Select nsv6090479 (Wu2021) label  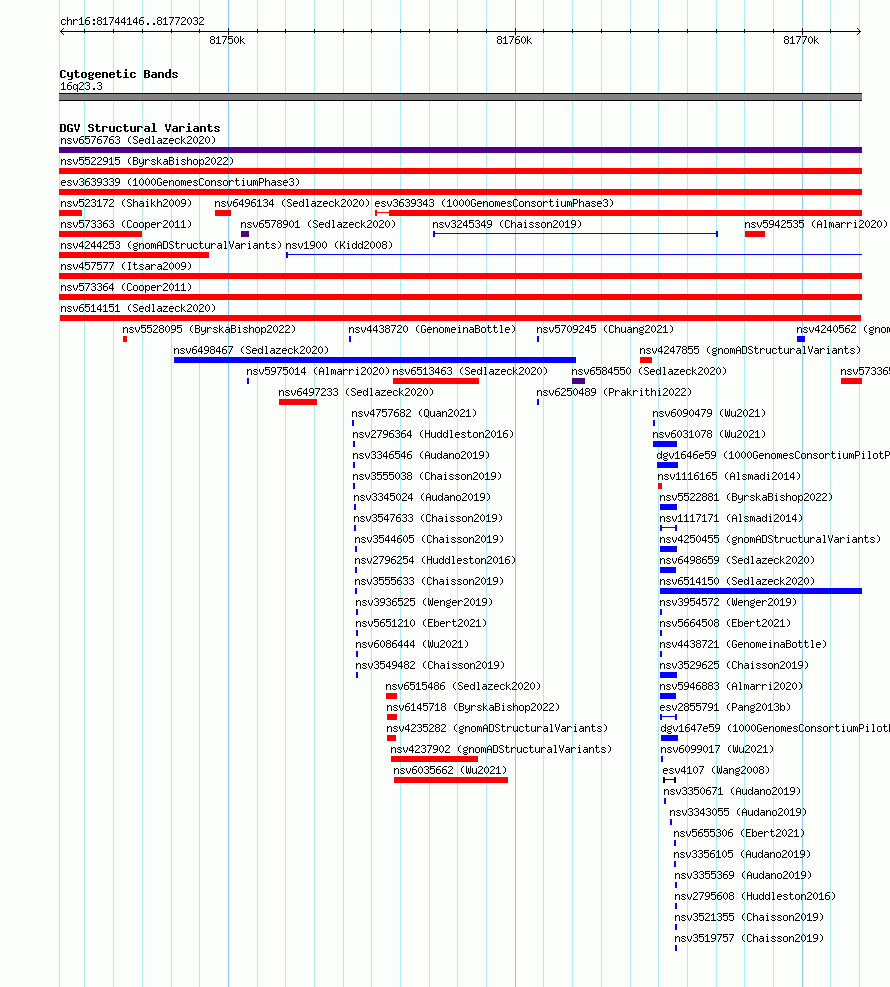[x=709, y=414]
